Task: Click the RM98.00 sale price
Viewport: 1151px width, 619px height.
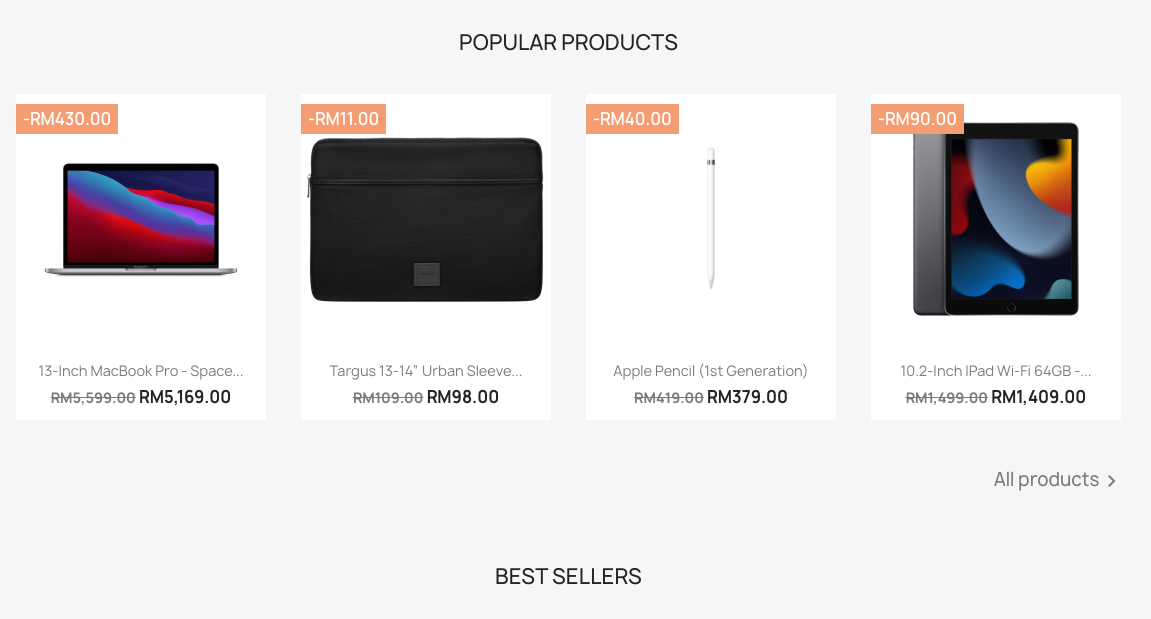Action: point(463,397)
